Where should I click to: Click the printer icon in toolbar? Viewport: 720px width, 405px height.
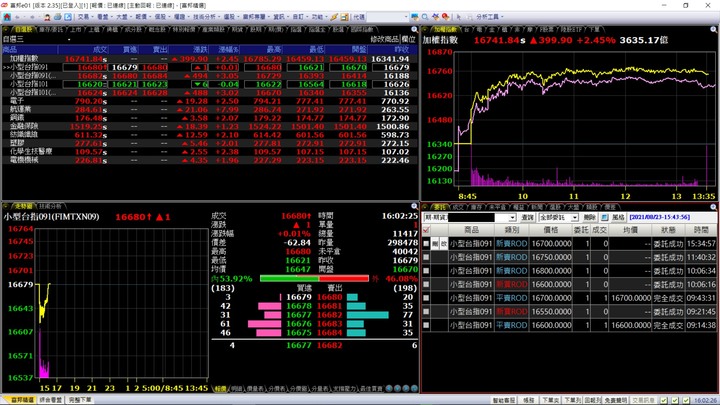point(57,17)
